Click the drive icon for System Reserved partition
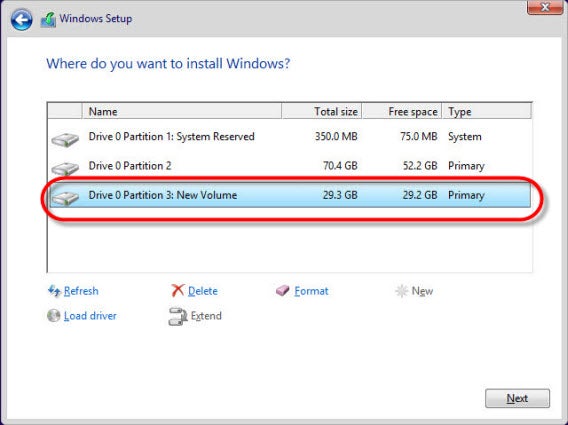Image resolution: width=568 pixels, height=425 pixels. click(x=65, y=139)
